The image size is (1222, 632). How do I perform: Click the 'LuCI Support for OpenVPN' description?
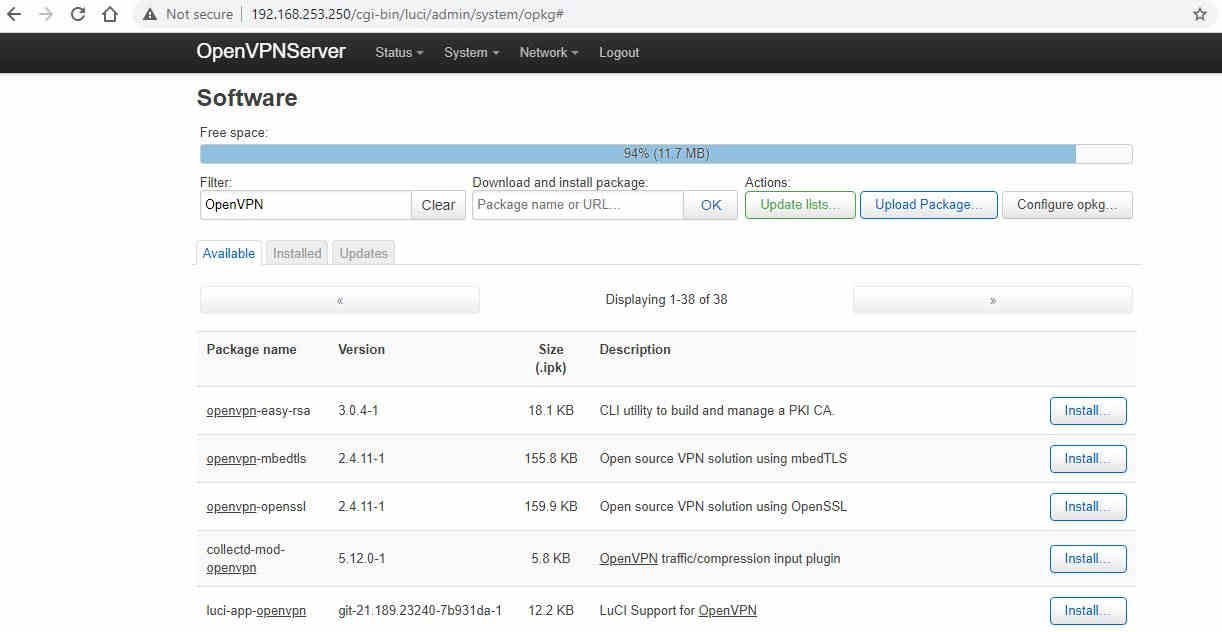click(x=678, y=611)
